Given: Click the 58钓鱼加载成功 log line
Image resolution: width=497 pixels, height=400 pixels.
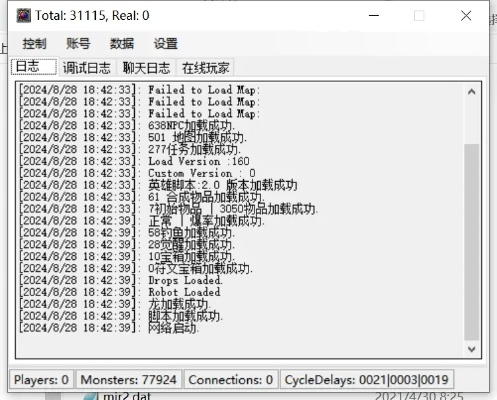Looking at the screenshot, I should (x=127, y=233).
